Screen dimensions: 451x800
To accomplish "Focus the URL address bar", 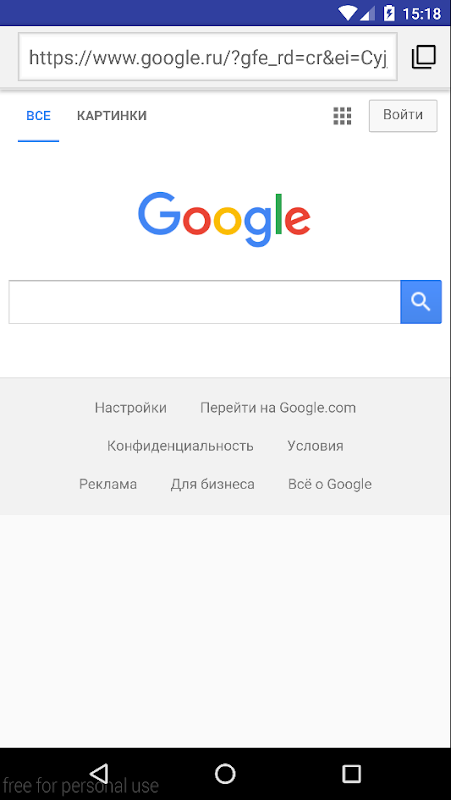I will pos(208,57).
